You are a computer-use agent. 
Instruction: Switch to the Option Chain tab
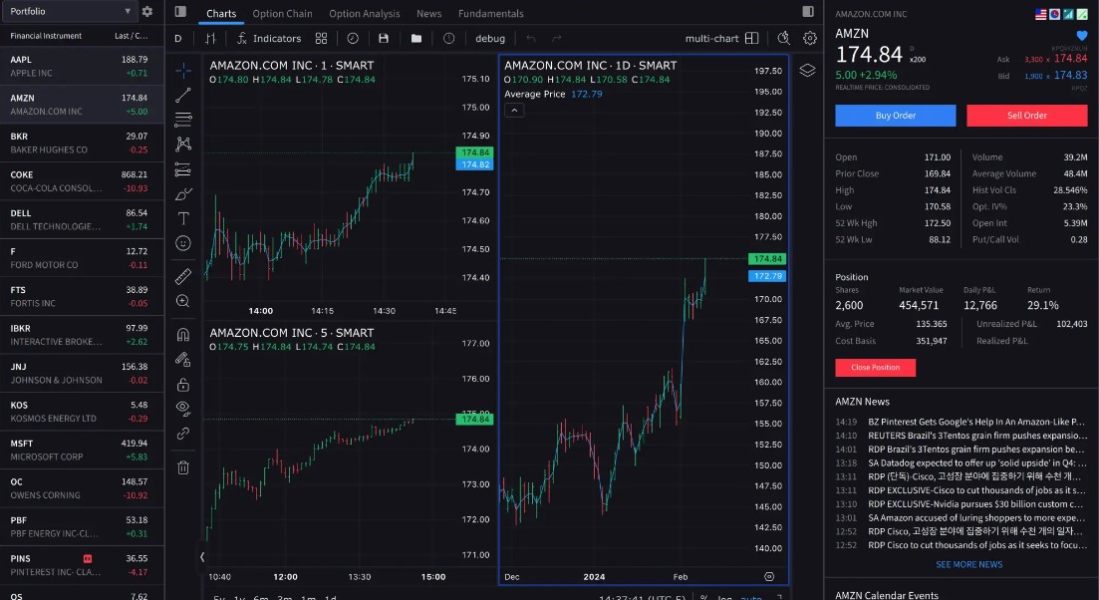[282, 14]
